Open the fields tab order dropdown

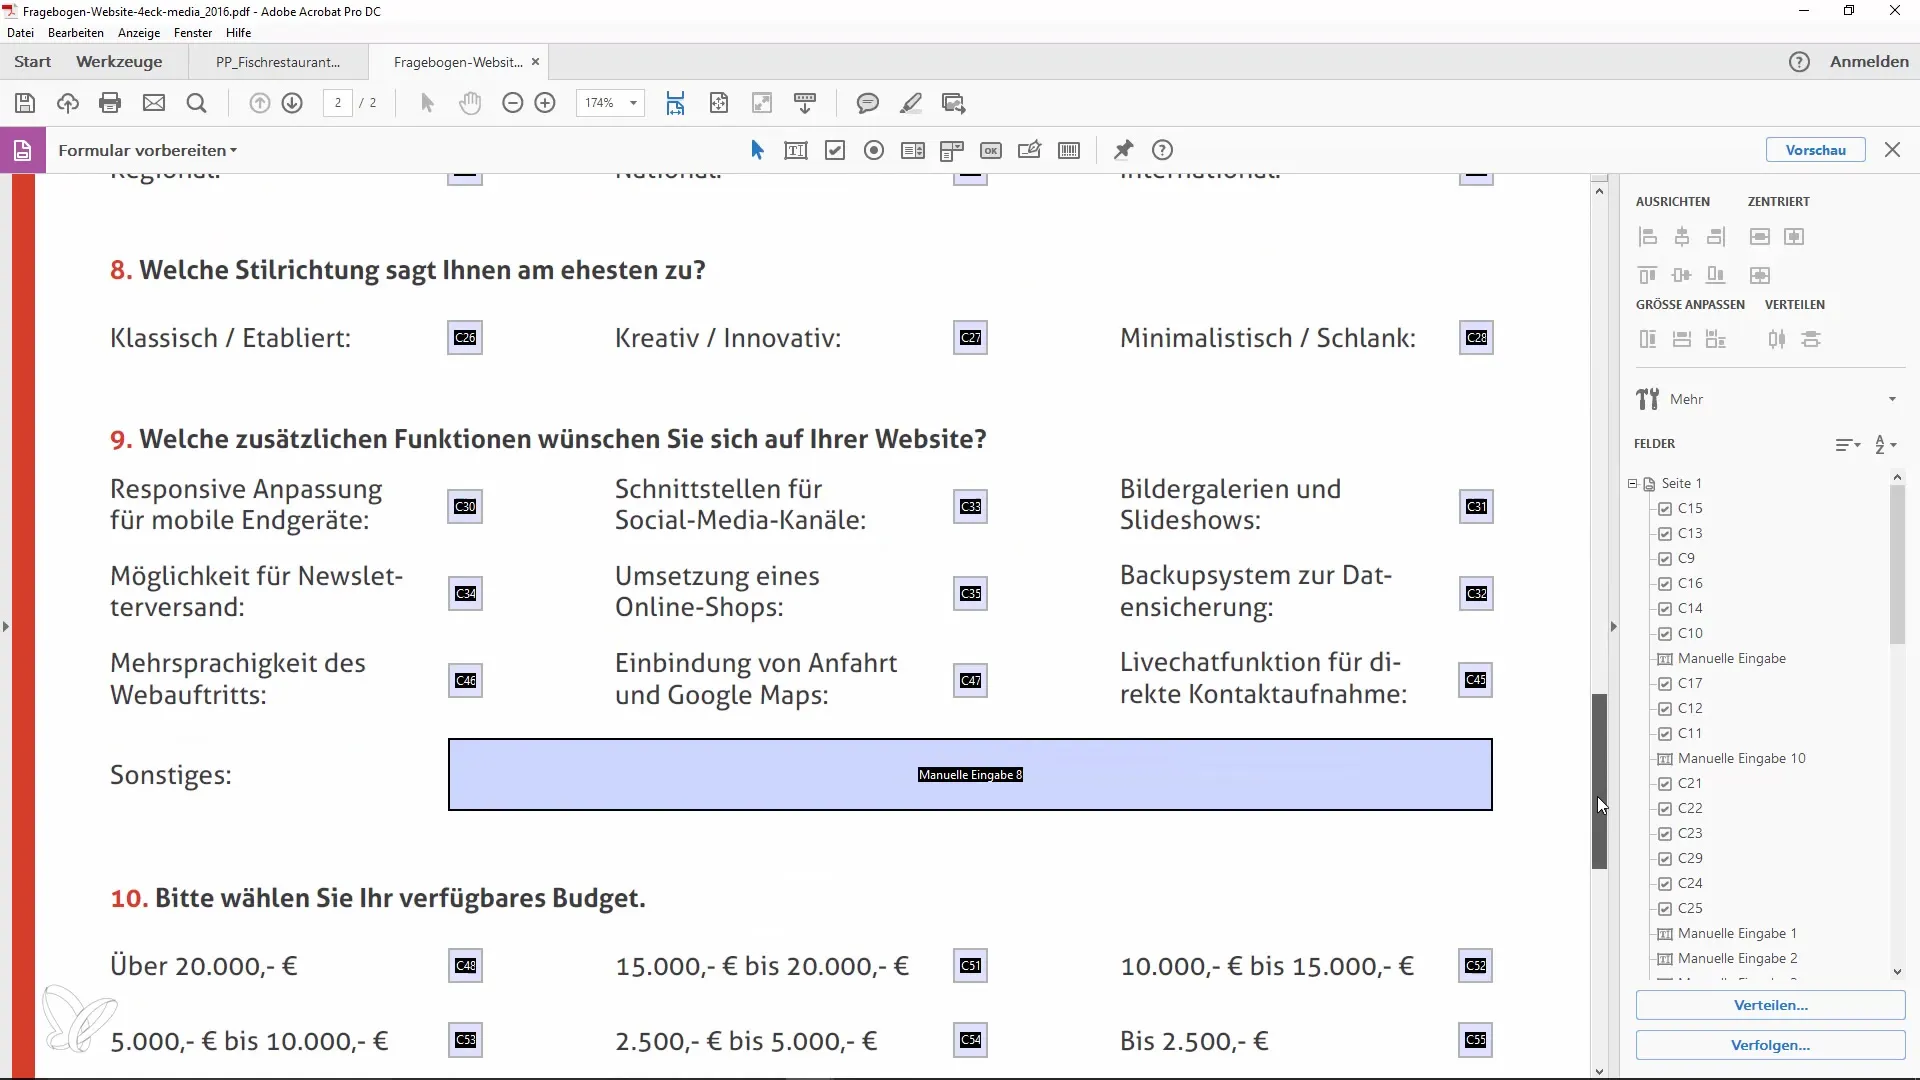point(1847,444)
